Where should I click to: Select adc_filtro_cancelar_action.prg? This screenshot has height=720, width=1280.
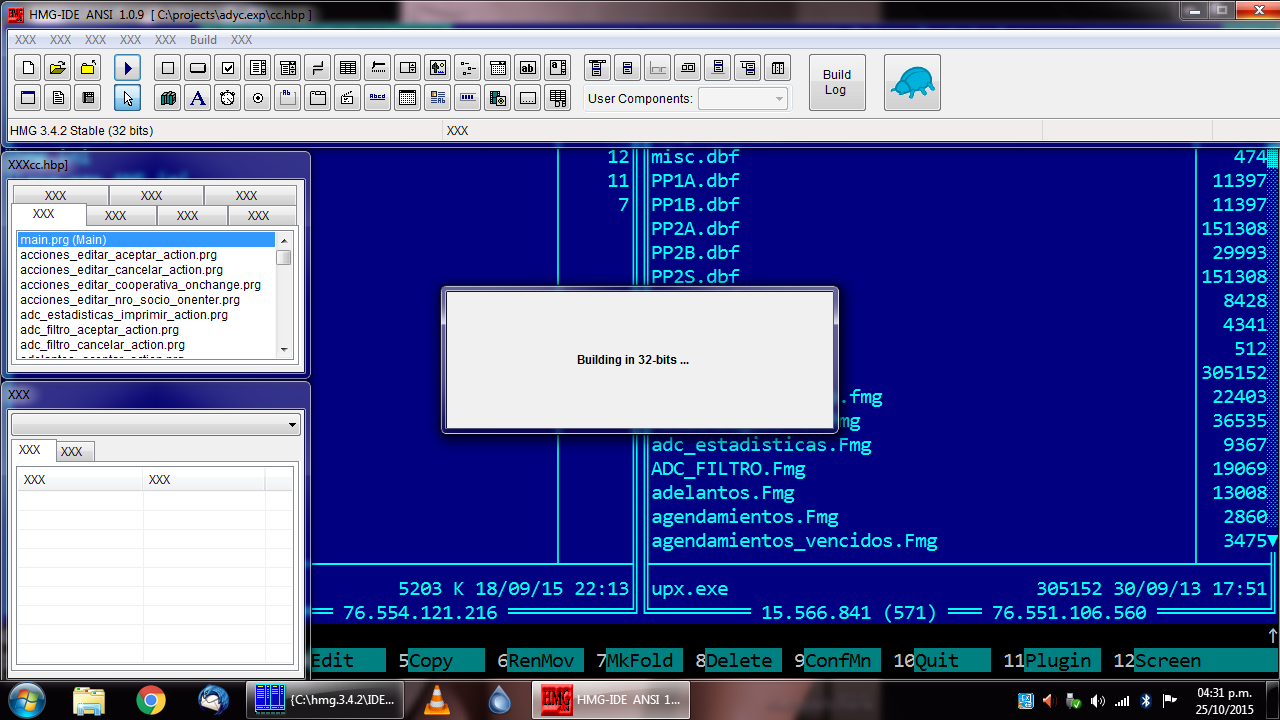pos(146,345)
